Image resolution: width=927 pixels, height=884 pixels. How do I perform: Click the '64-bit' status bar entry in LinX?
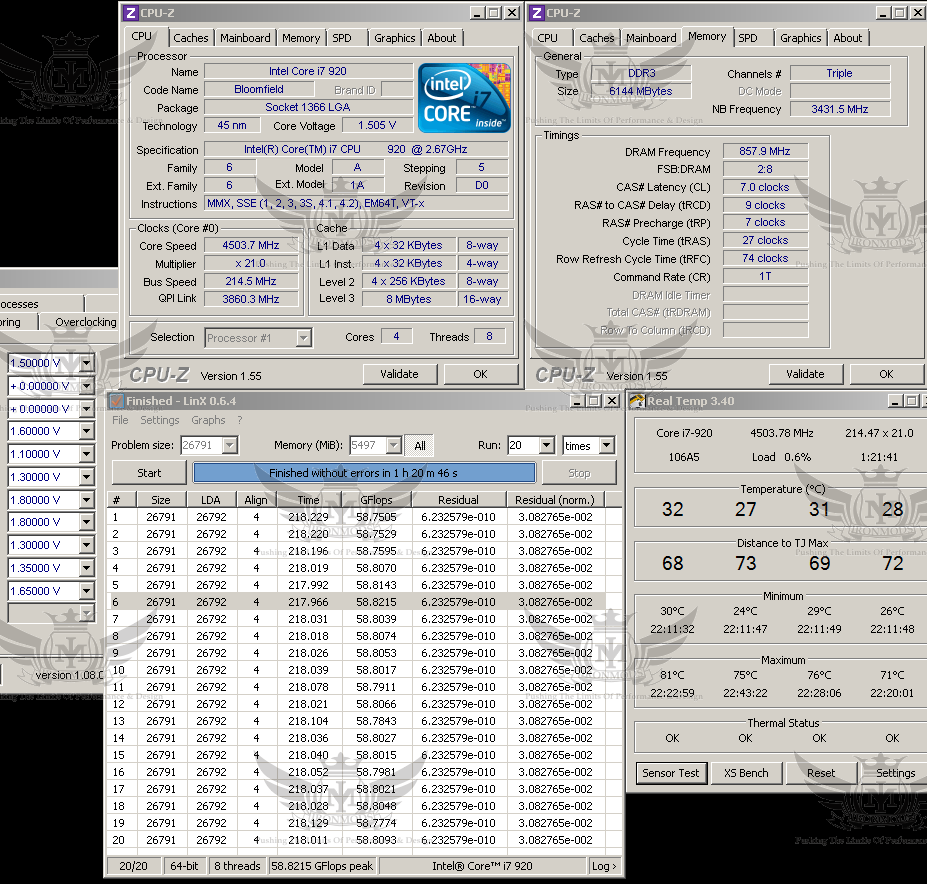point(184,866)
